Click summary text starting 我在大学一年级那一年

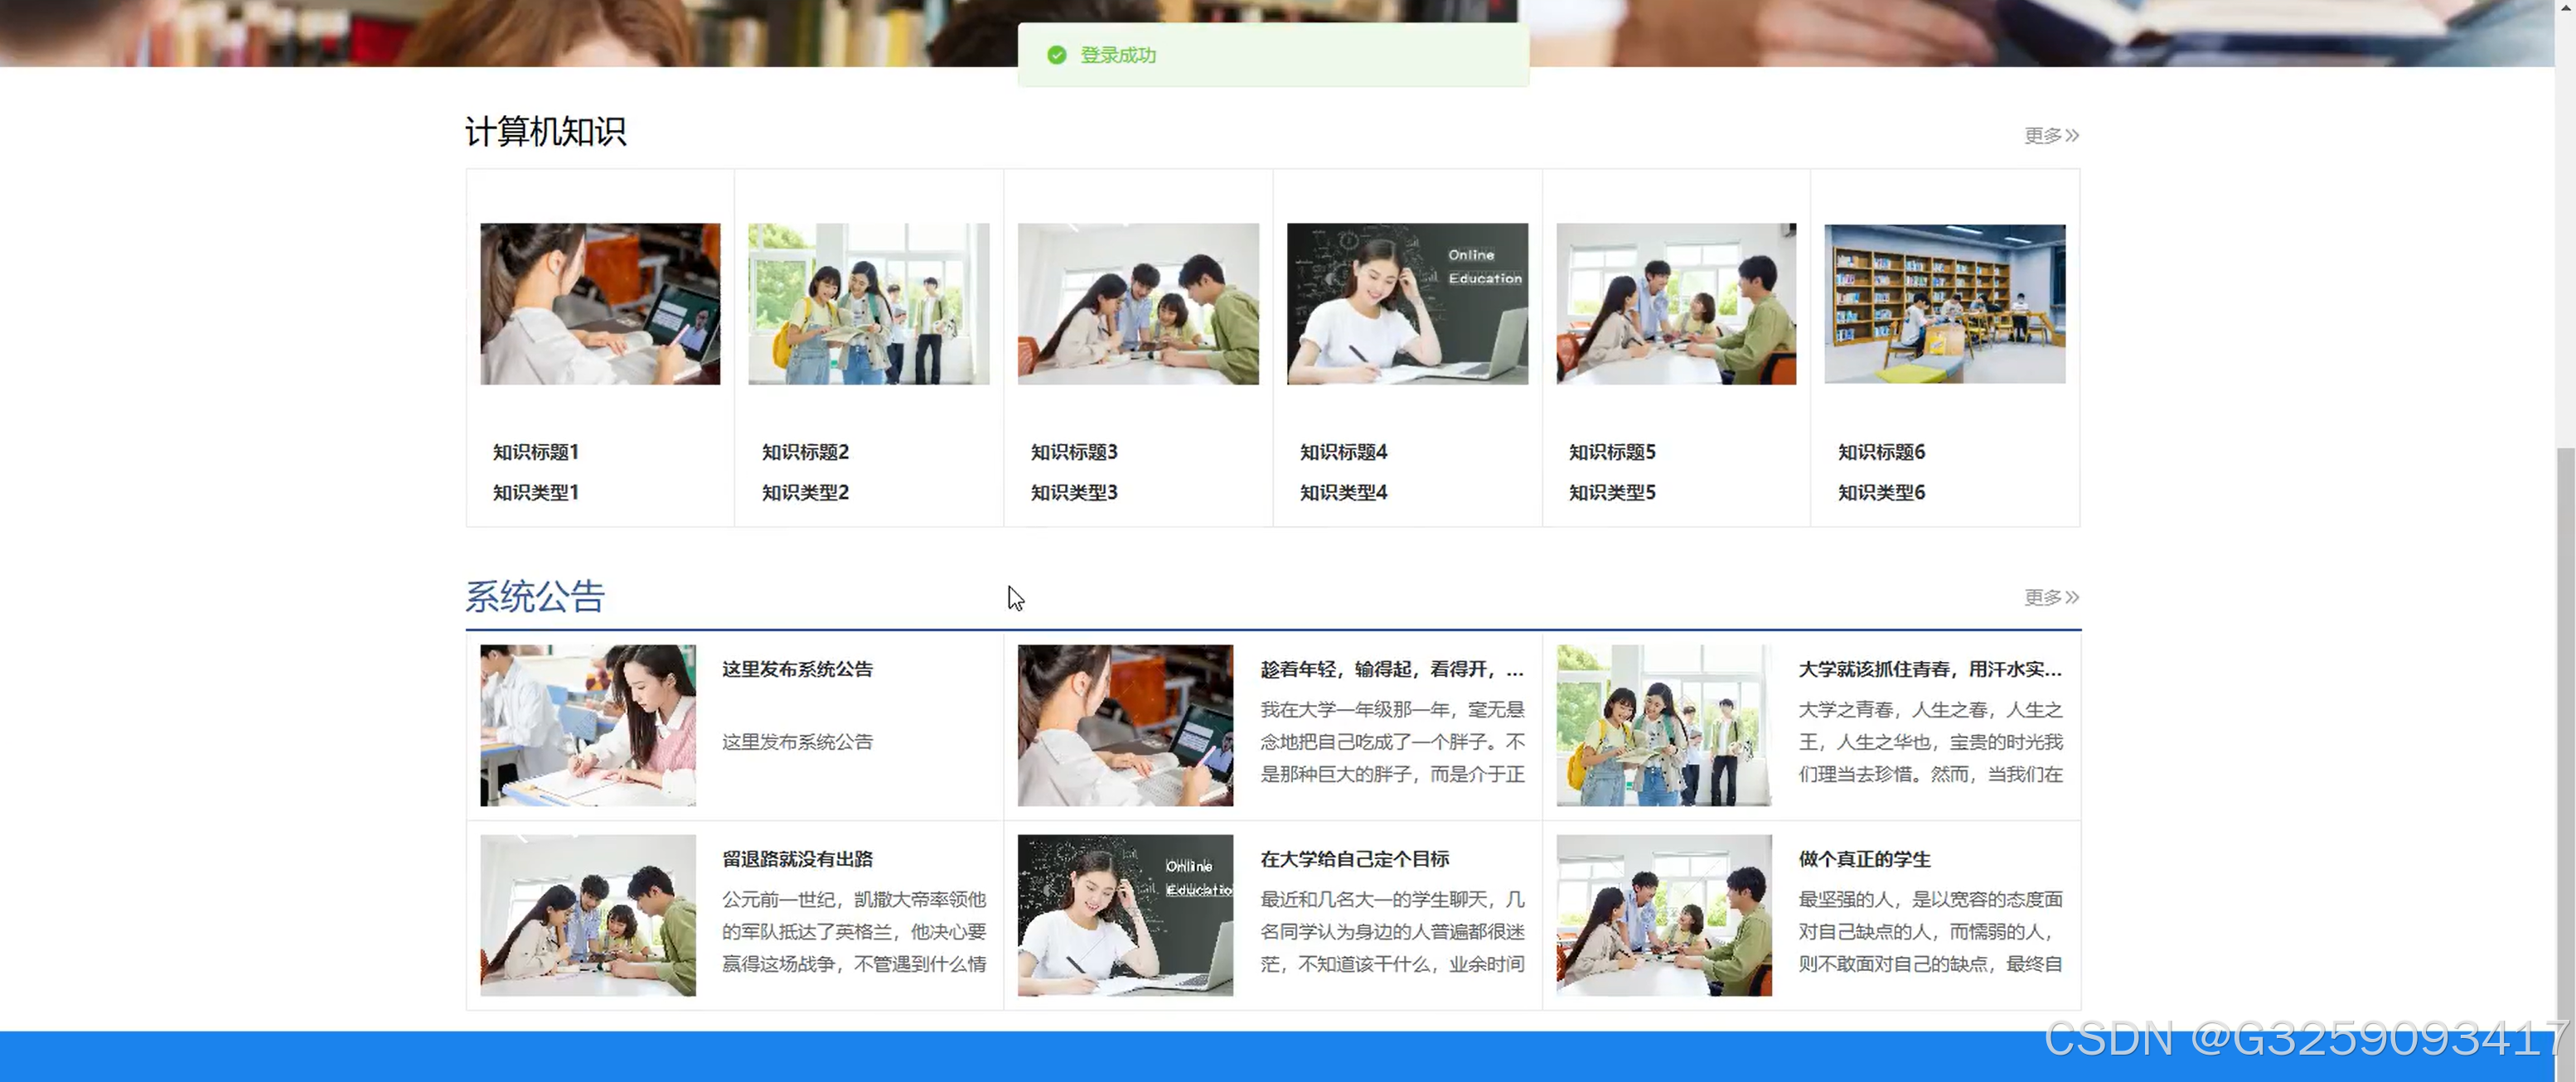click(1392, 742)
